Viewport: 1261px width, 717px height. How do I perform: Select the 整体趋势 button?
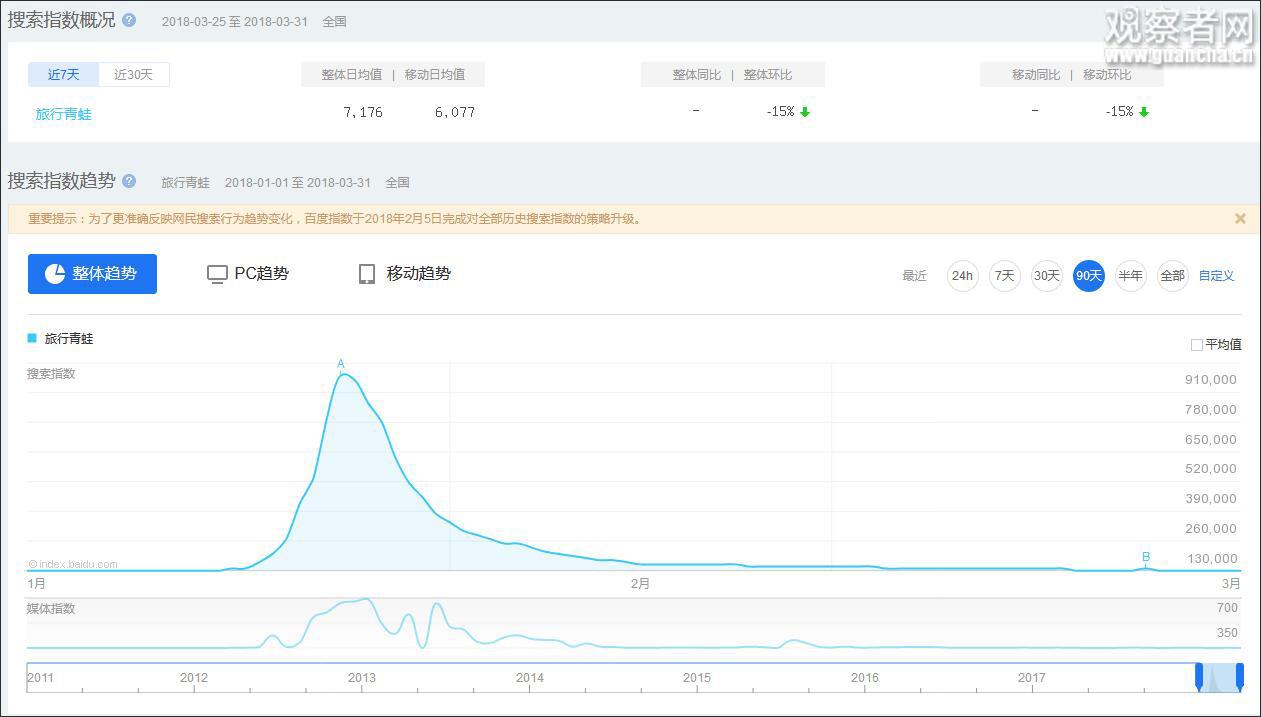pyautogui.click(x=92, y=274)
